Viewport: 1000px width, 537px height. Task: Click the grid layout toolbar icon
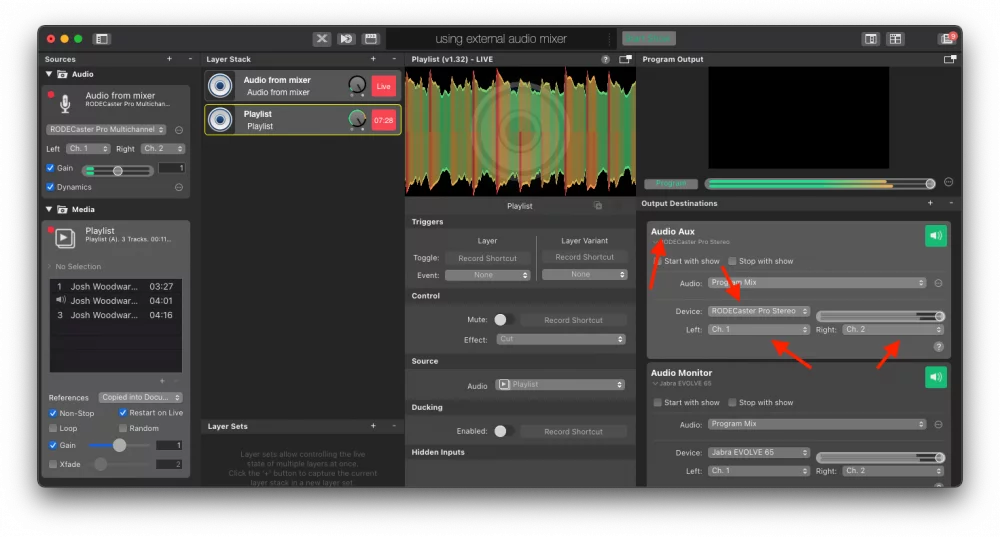coord(895,39)
